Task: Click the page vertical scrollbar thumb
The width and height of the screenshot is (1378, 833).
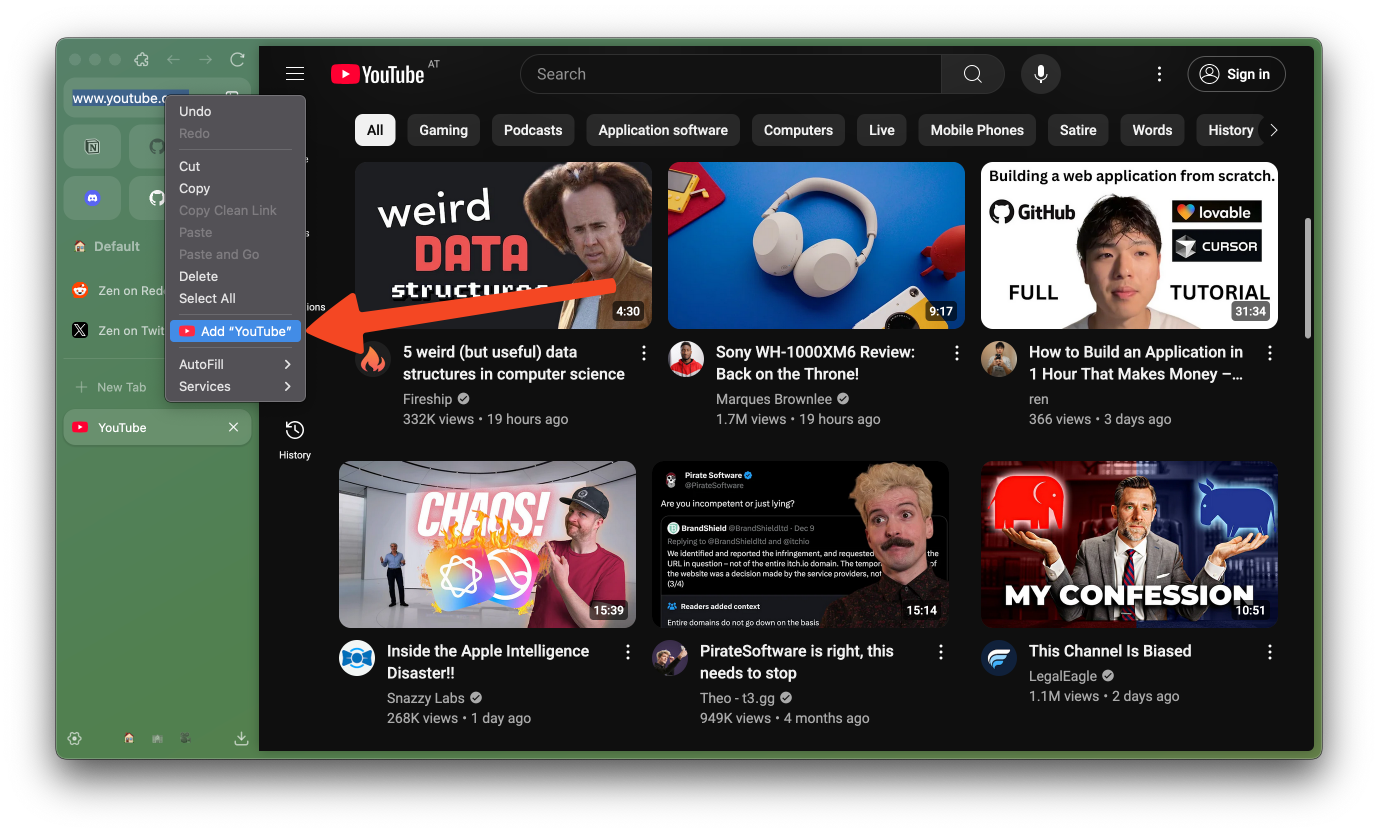Action: pyautogui.click(x=1306, y=279)
